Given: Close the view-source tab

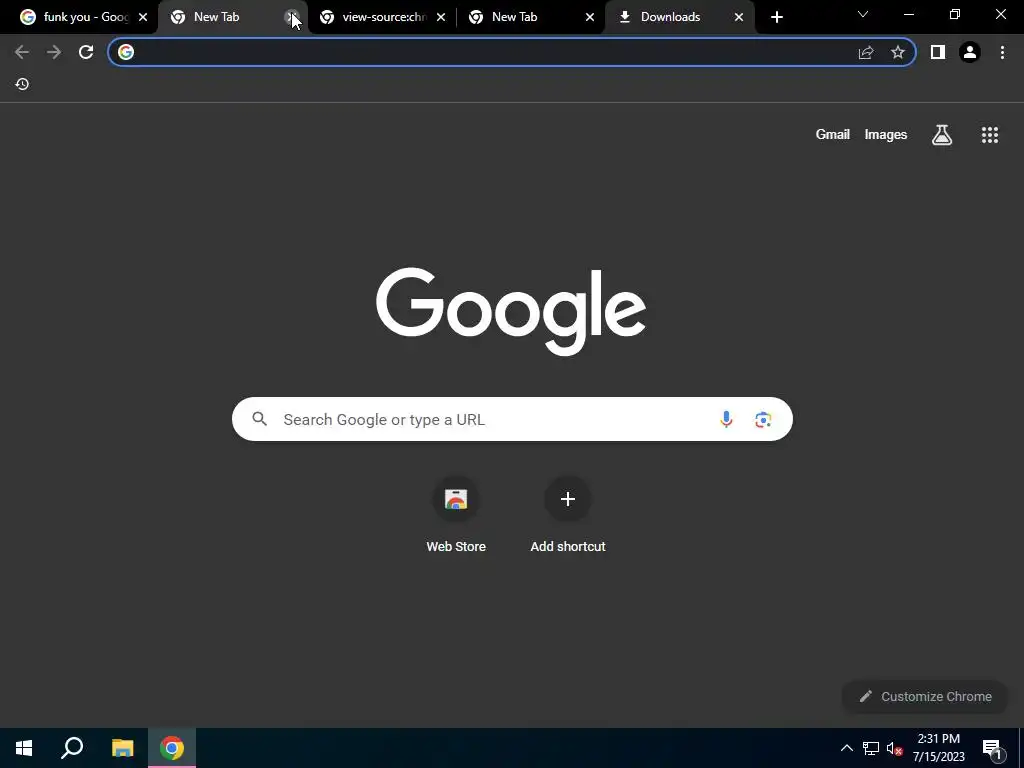Looking at the screenshot, I should [x=441, y=17].
